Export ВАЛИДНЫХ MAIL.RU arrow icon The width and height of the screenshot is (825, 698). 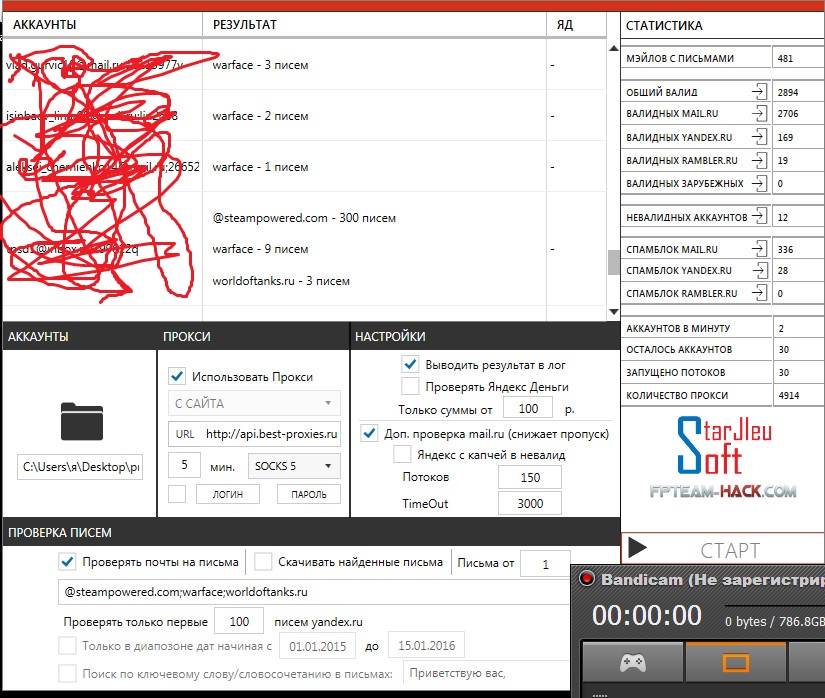pyautogui.click(x=759, y=113)
